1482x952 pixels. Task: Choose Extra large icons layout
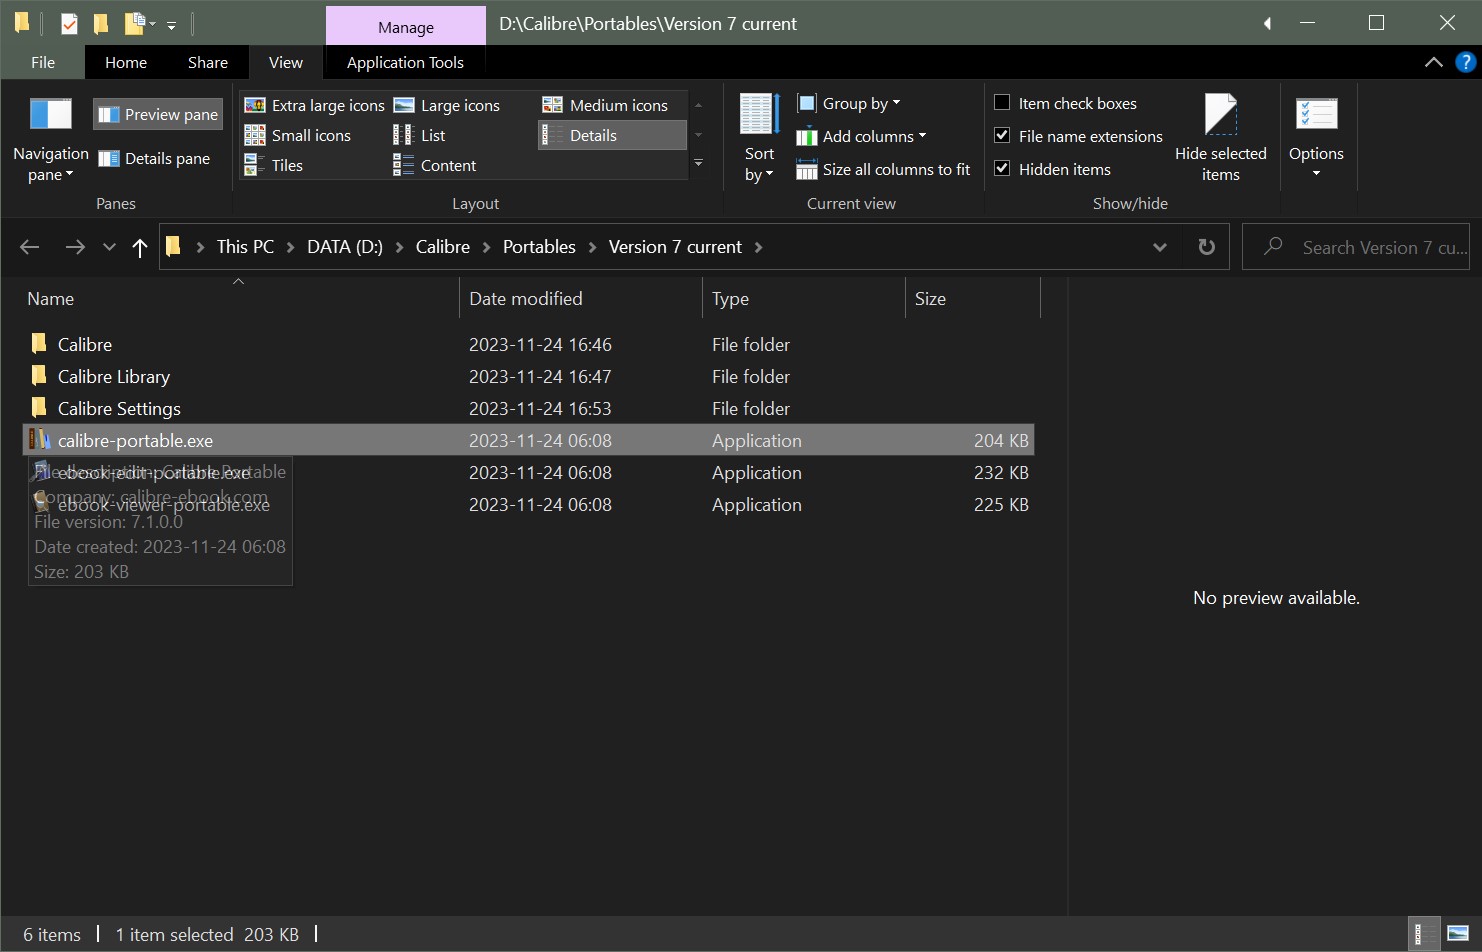[x=314, y=105]
